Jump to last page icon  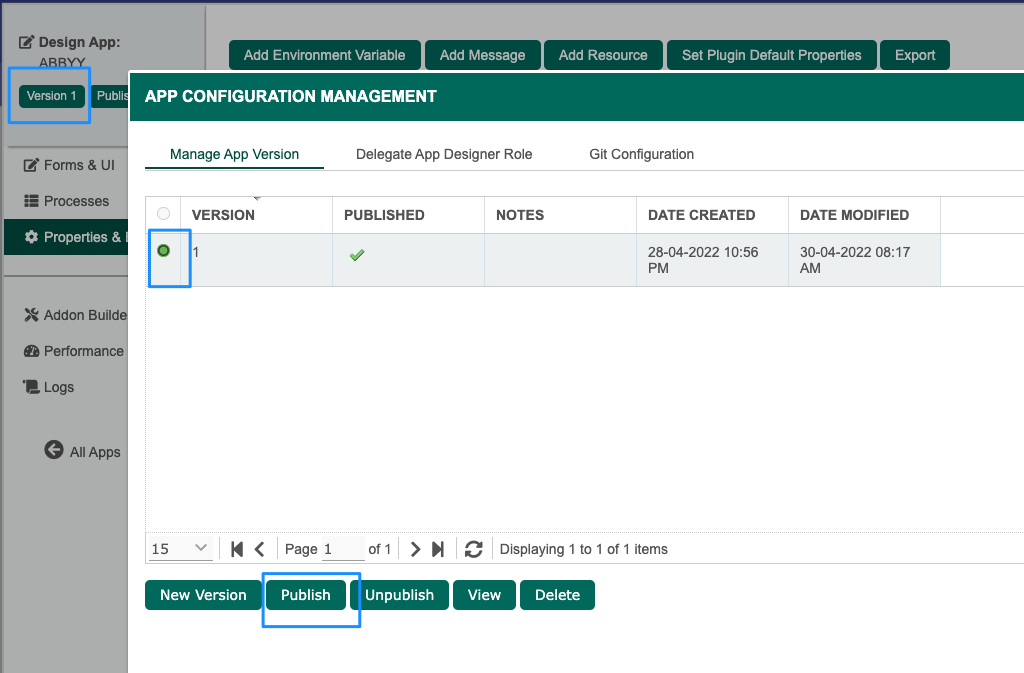[438, 549]
